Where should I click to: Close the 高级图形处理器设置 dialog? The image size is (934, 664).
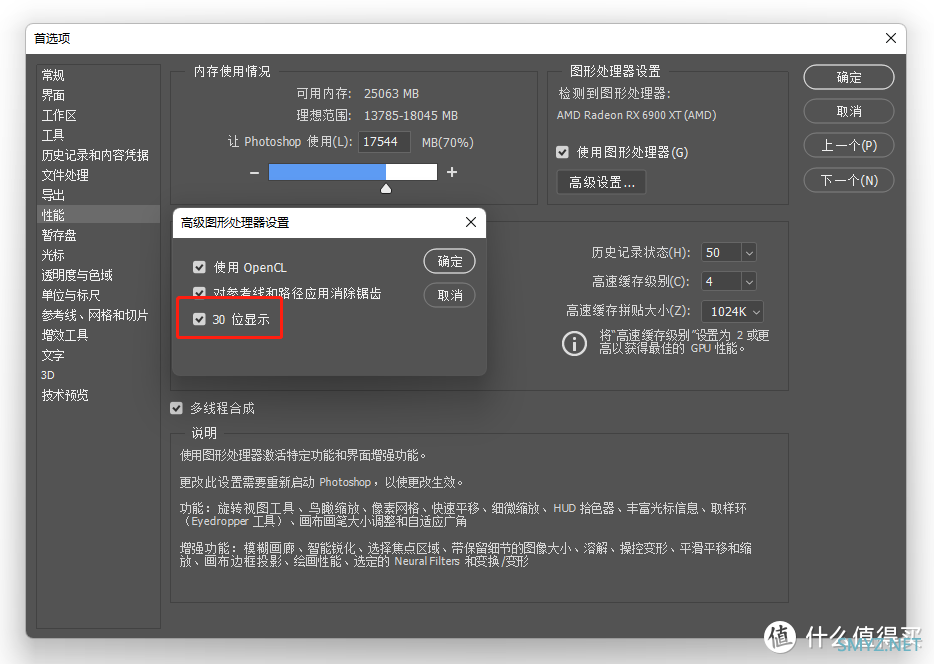(x=471, y=222)
